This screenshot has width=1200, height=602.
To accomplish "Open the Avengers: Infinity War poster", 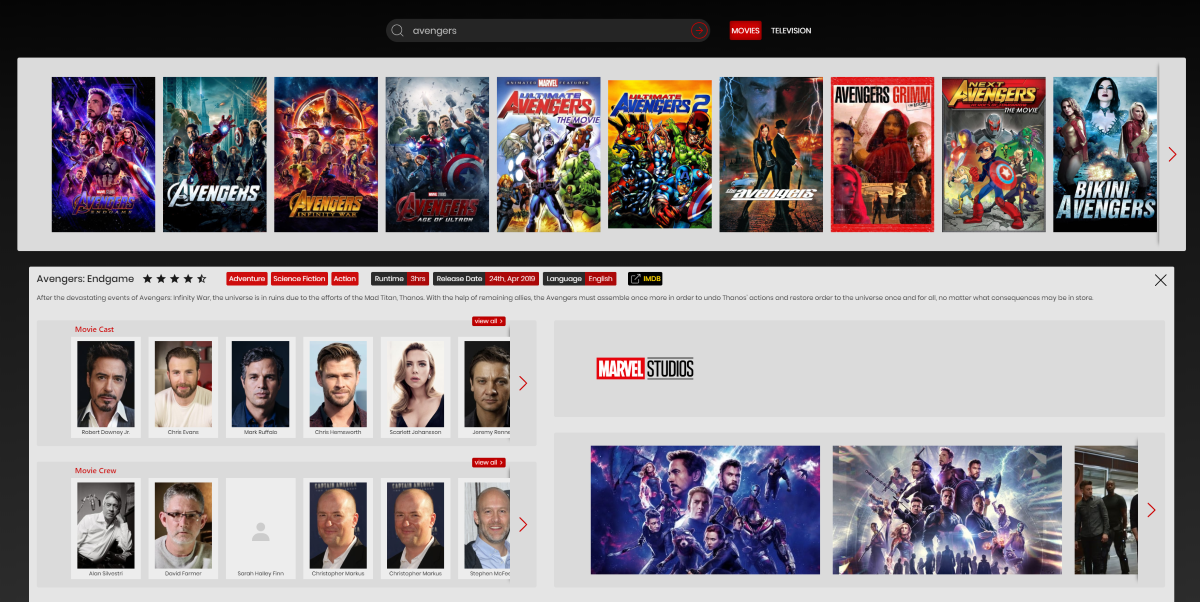I will tap(326, 154).
